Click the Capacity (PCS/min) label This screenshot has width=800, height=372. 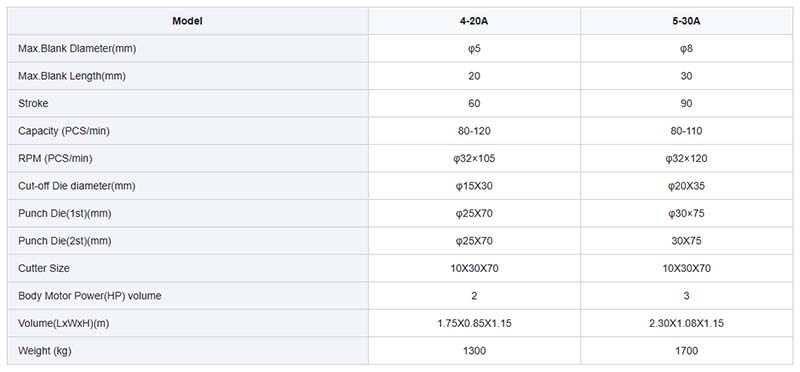coord(64,131)
